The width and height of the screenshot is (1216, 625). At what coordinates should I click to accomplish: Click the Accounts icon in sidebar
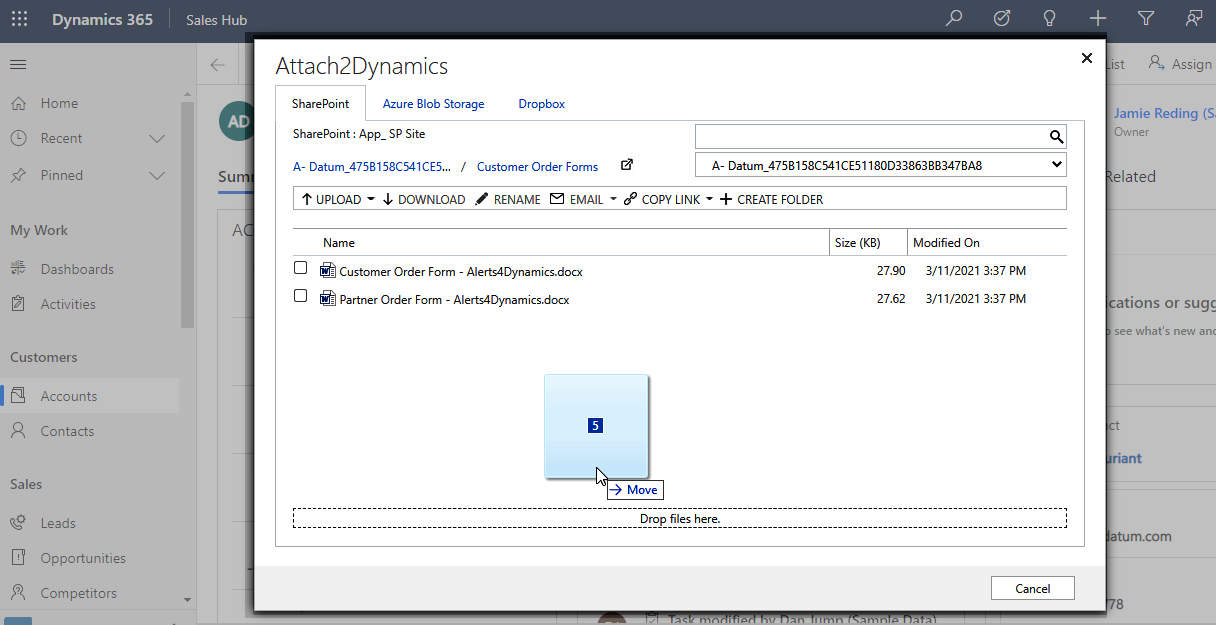click(18, 396)
